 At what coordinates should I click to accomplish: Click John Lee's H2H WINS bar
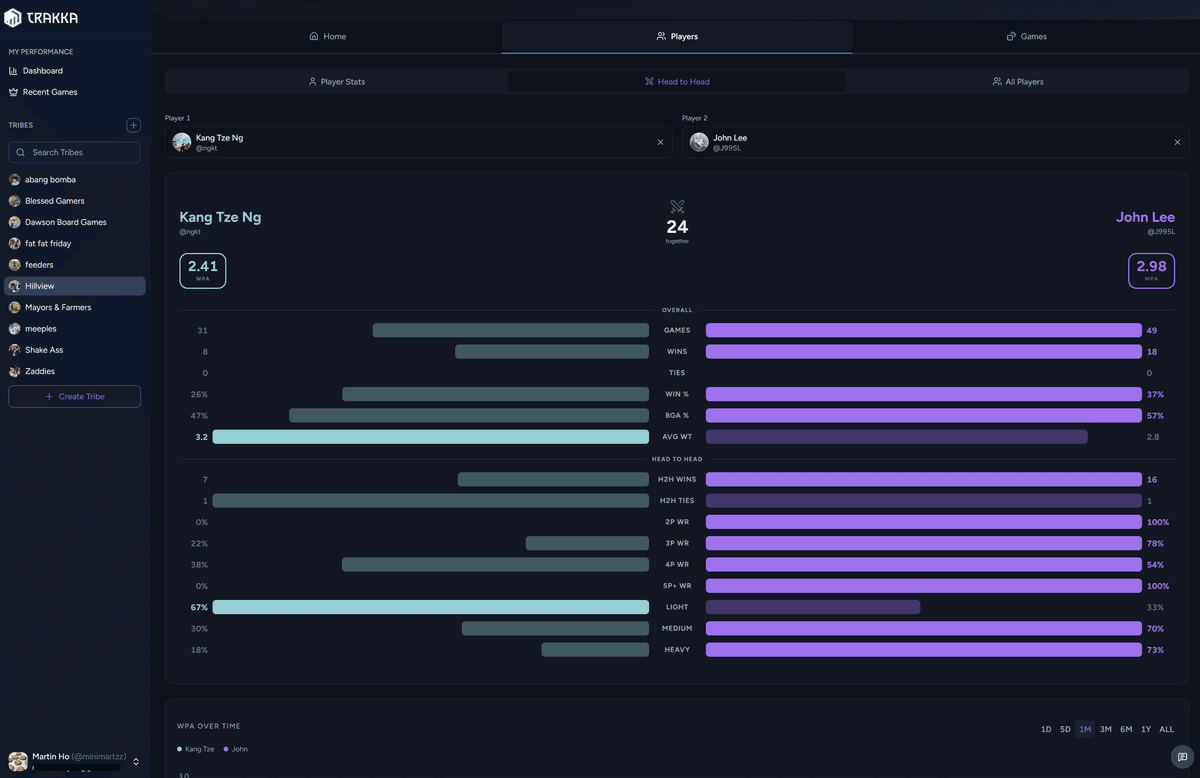click(924, 479)
